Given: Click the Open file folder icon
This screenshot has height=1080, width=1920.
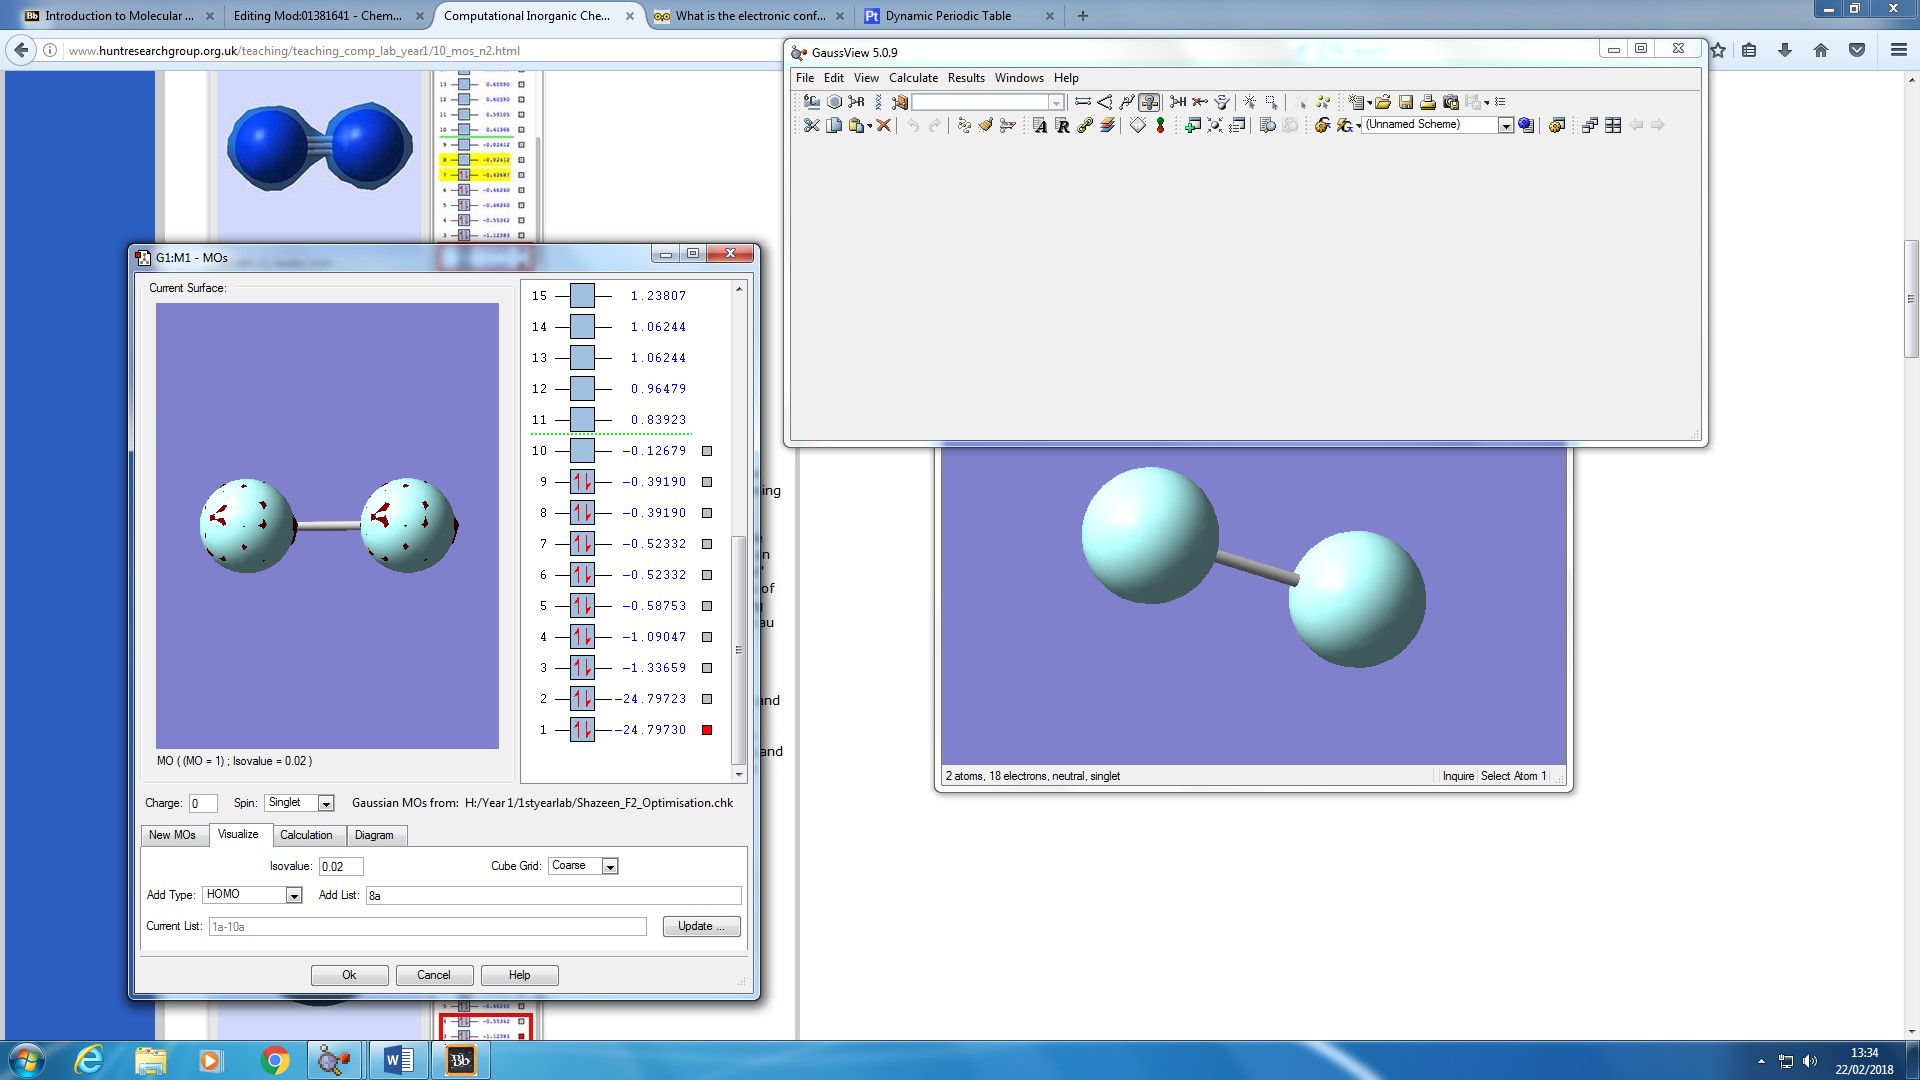Looking at the screenshot, I should pyautogui.click(x=1383, y=102).
